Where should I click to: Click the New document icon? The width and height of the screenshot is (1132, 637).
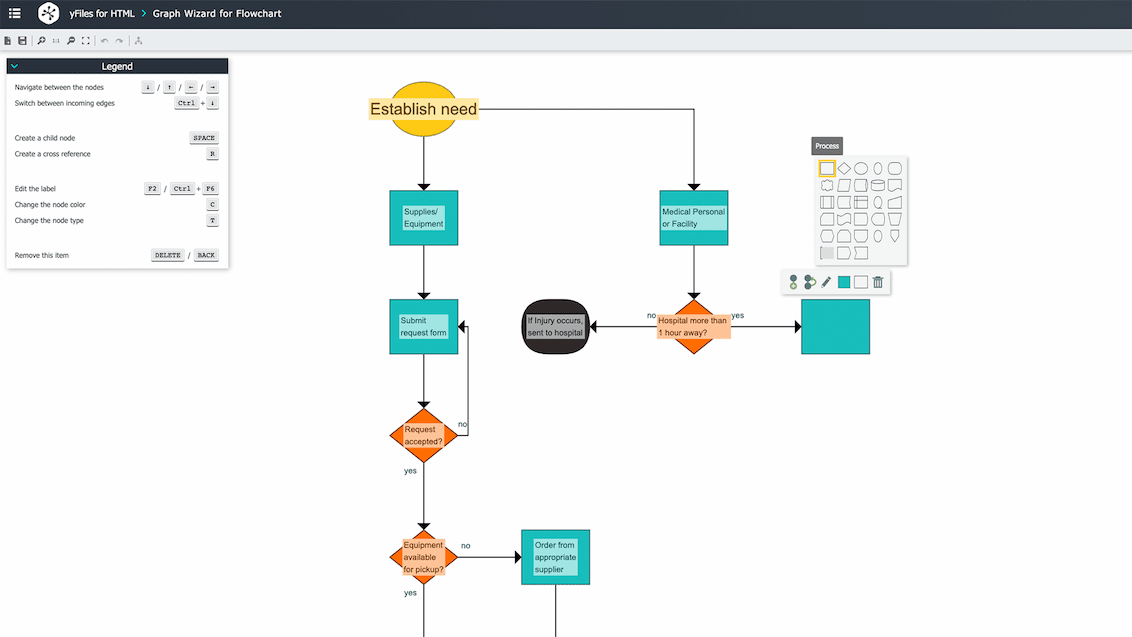[7, 40]
